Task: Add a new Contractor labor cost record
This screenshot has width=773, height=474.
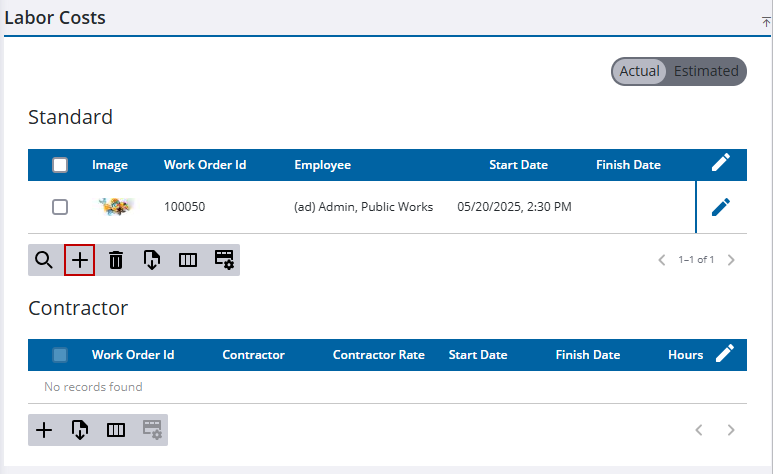Action: 44,430
